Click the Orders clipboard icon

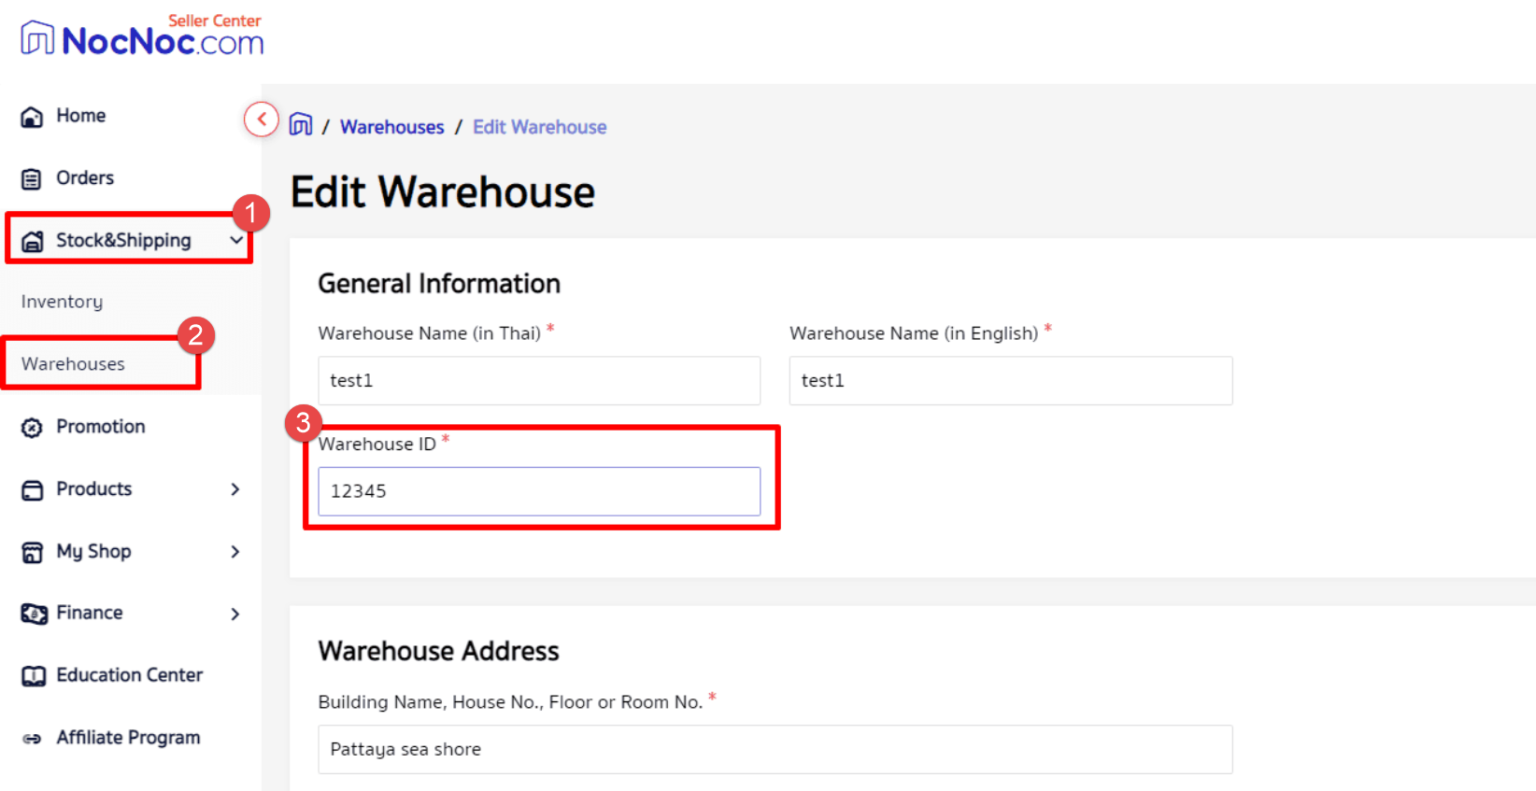click(32, 179)
